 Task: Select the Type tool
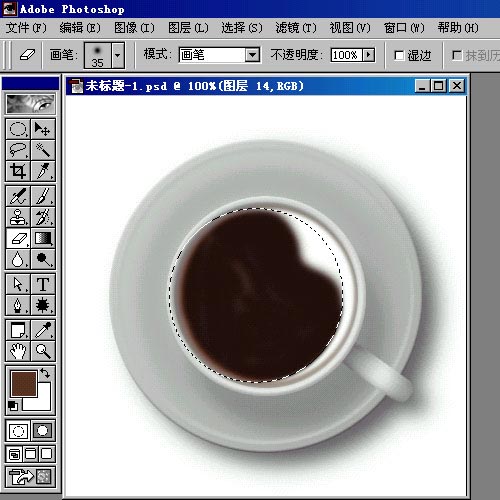coord(43,284)
